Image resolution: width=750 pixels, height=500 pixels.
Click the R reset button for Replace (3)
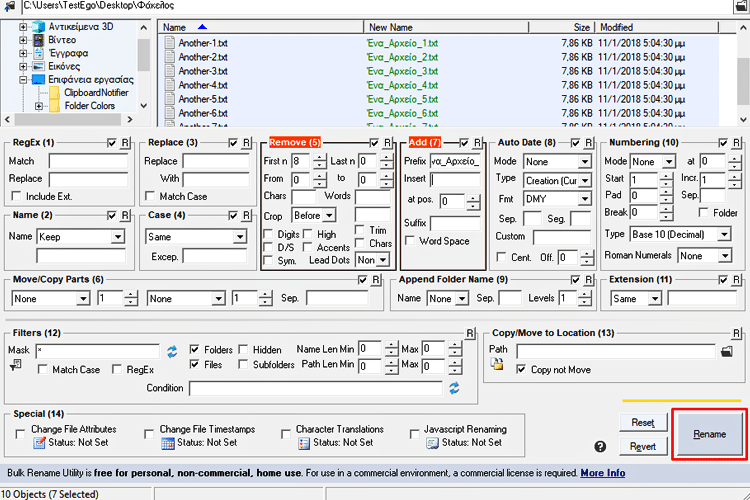(246, 143)
